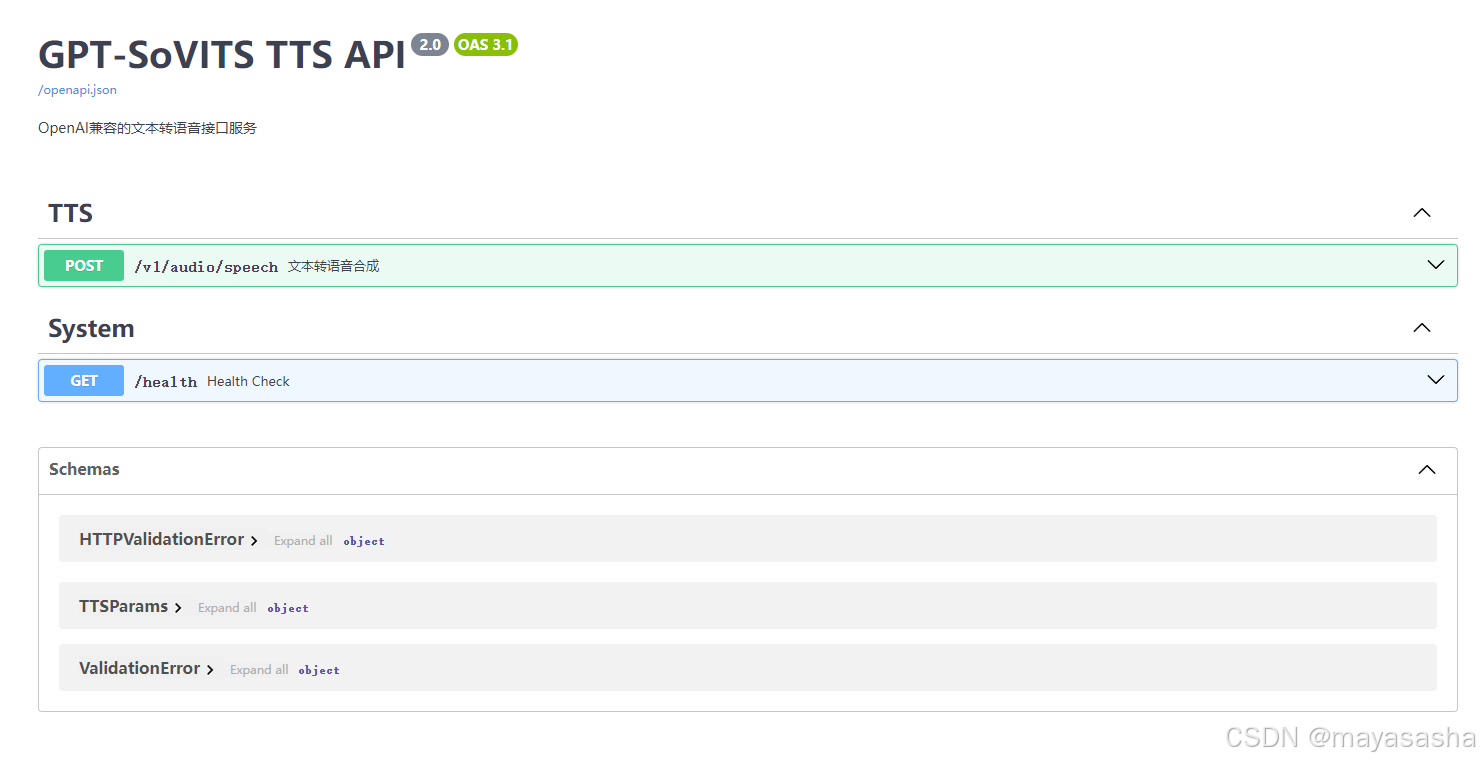This screenshot has width=1480, height=763.
Task: Click the POST method badge
Action: pyautogui.click(x=84, y=266)
